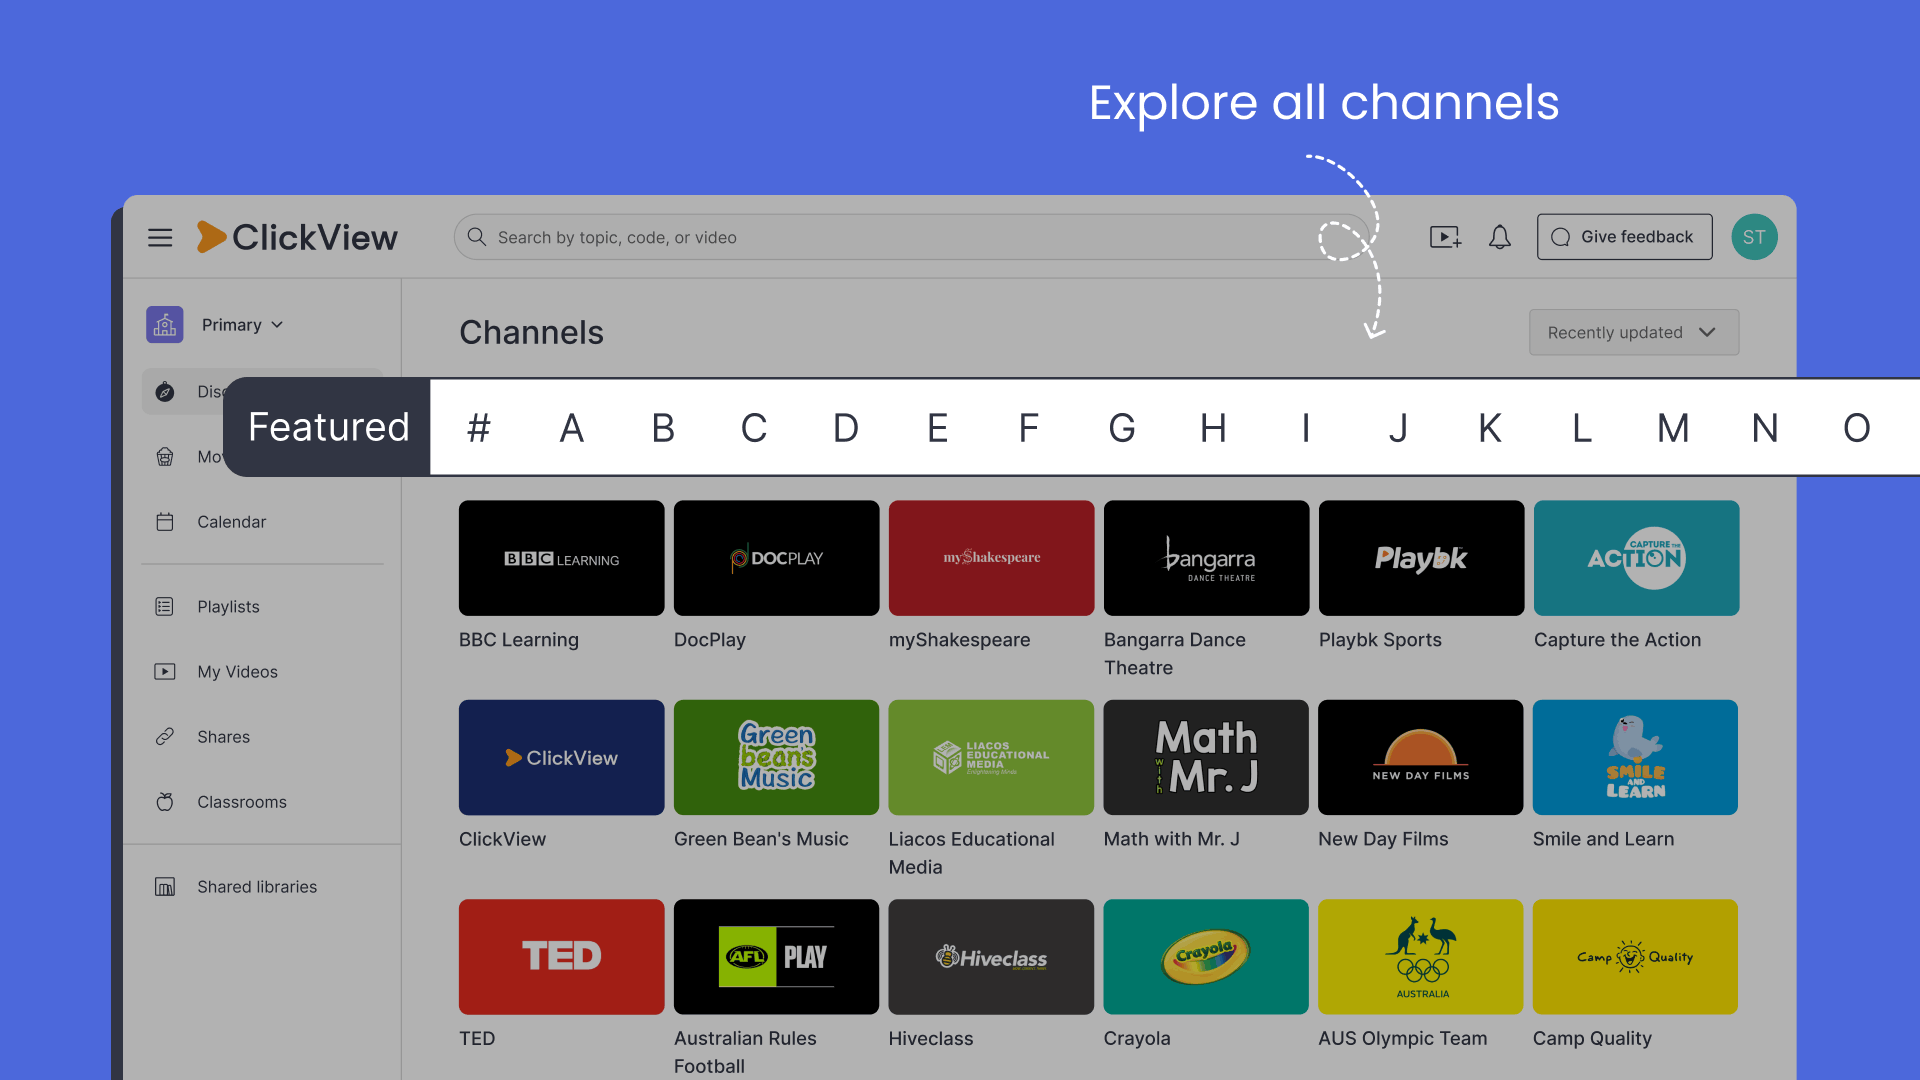
Task: Select the Featured tab
Action: pos(328,427)
